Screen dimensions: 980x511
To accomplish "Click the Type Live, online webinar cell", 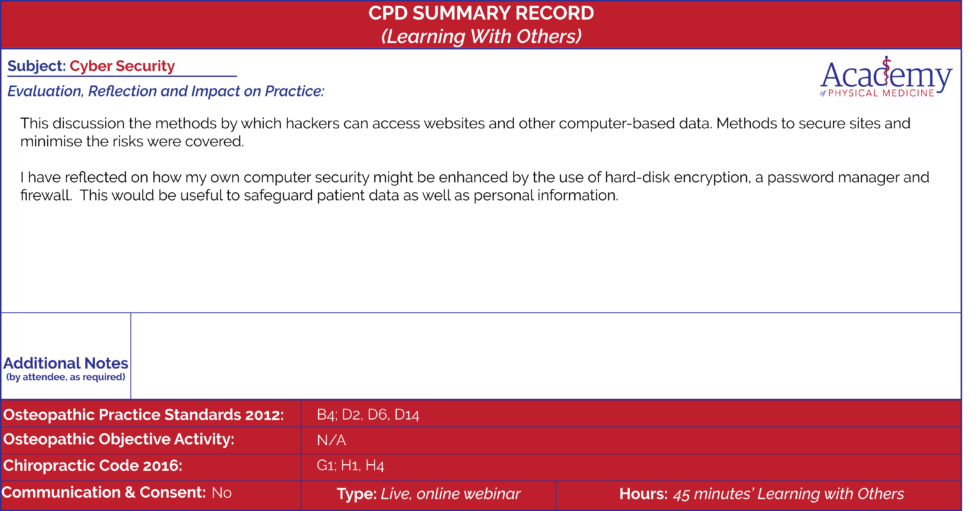I will pos(429,494).
